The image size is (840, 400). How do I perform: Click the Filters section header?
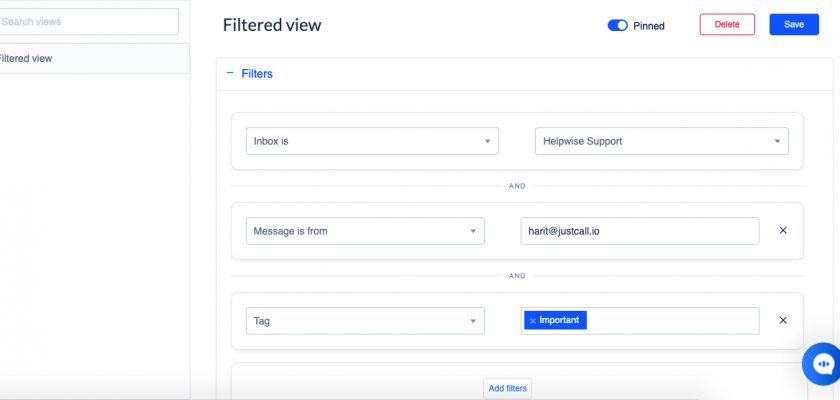(257, 74)
